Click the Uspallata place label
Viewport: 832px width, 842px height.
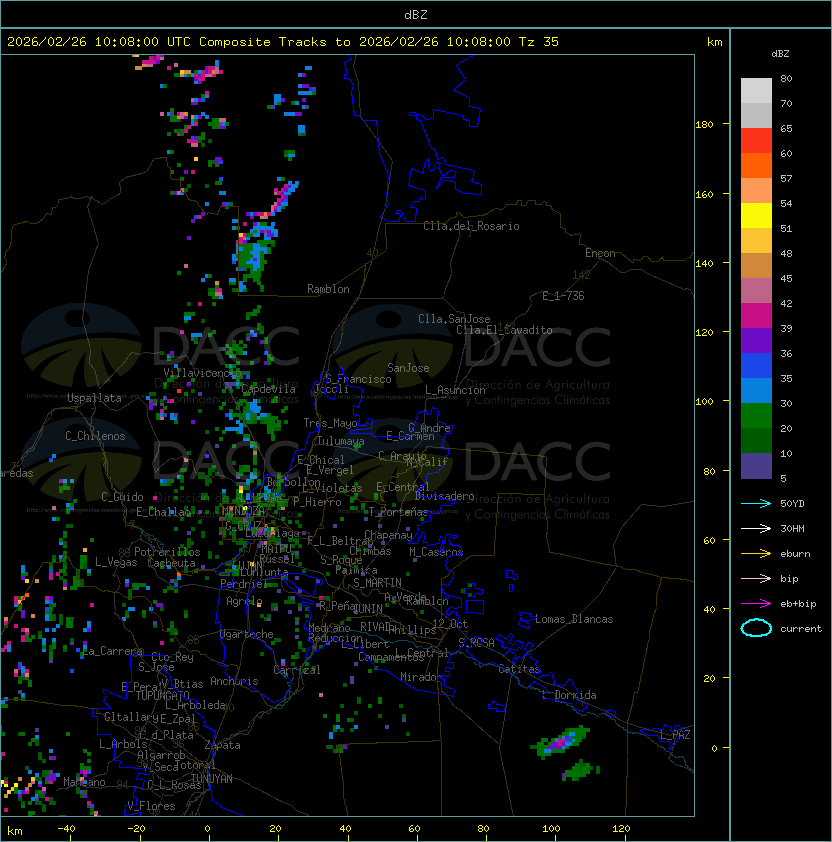click(94, 398)
